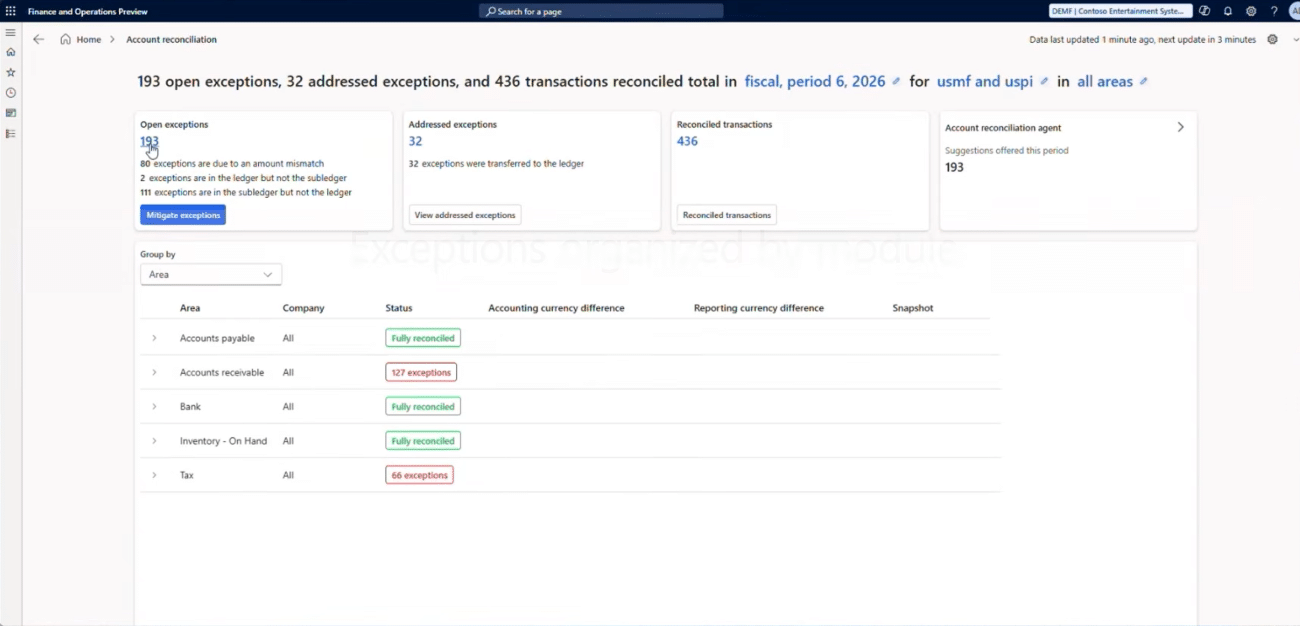Open the 436 reconciled transactions link
The image size is (1300, 626).
687,141
